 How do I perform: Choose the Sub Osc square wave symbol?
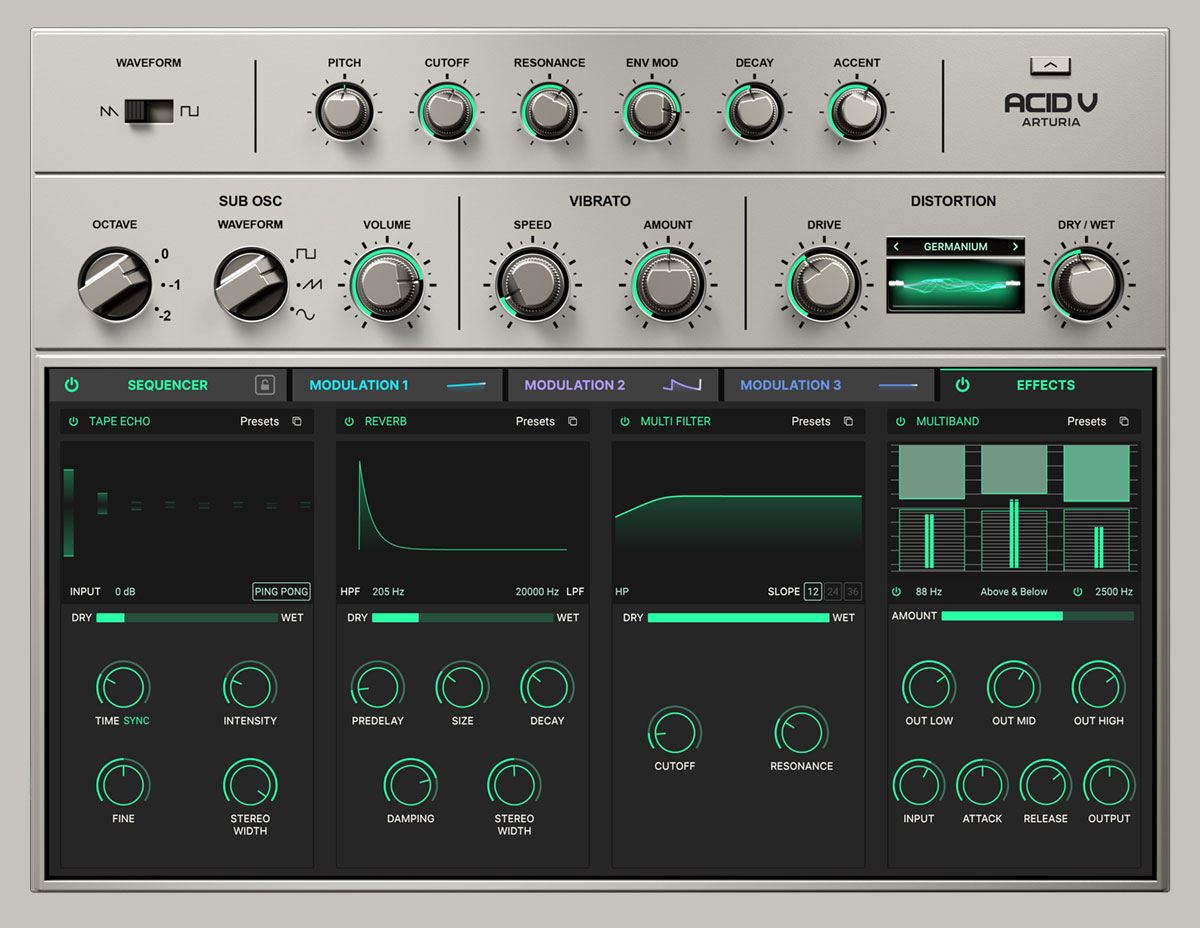[306, 254]
